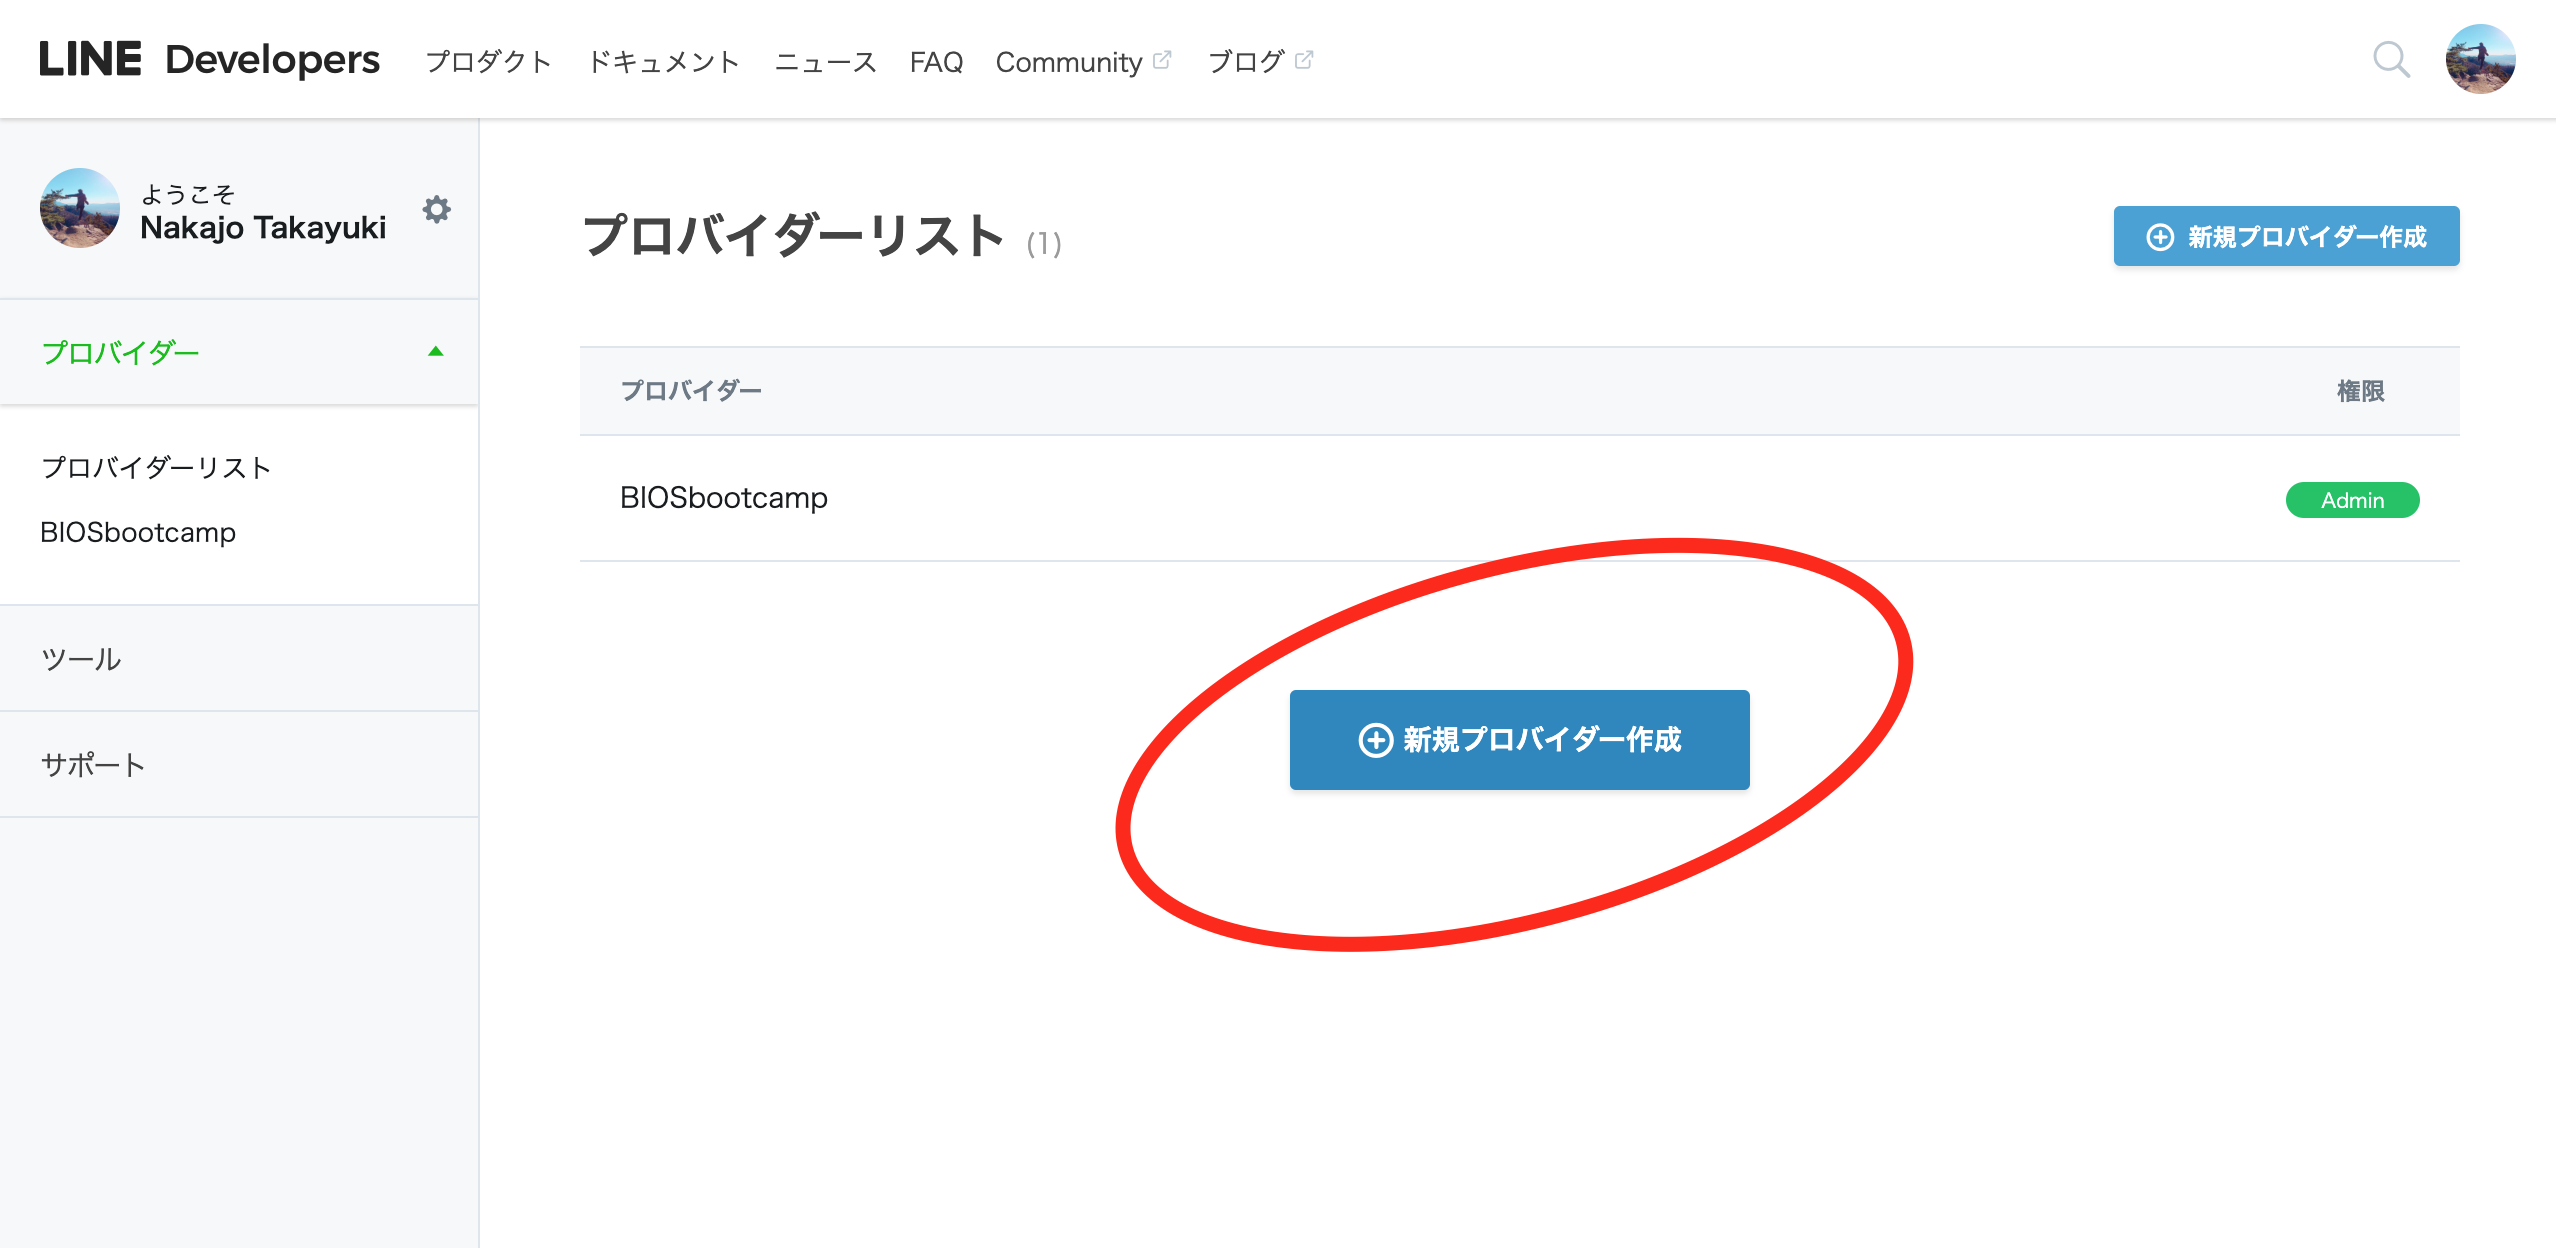Open the Community external link
The height and width of the screenshot is (1248, 2556).
(1083, 62)
